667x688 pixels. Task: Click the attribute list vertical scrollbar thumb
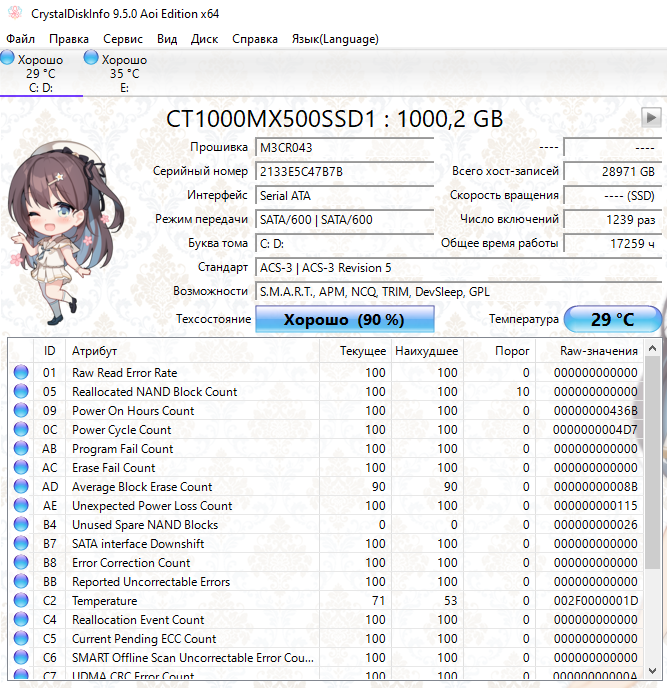tap(652, 463)
